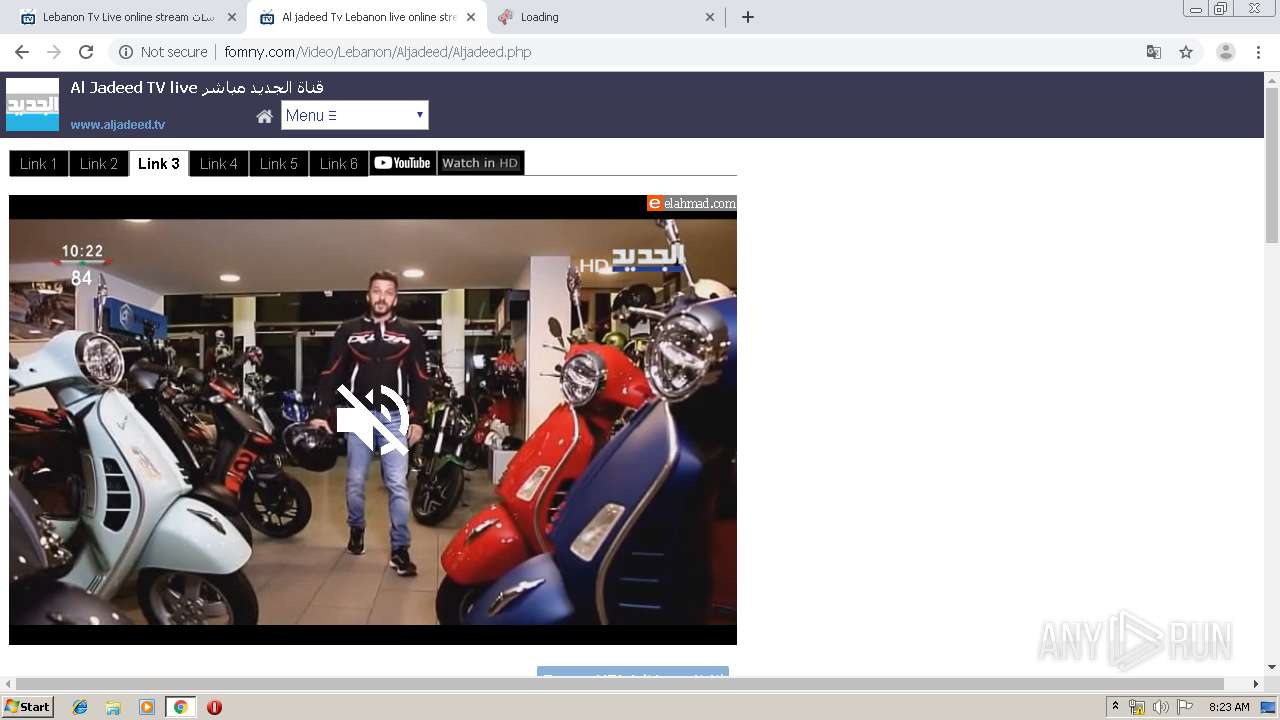The height and width of the screenshot is (720, 1280).
Task: Select the Chrome taskbar button
Action: coord(180,707)
